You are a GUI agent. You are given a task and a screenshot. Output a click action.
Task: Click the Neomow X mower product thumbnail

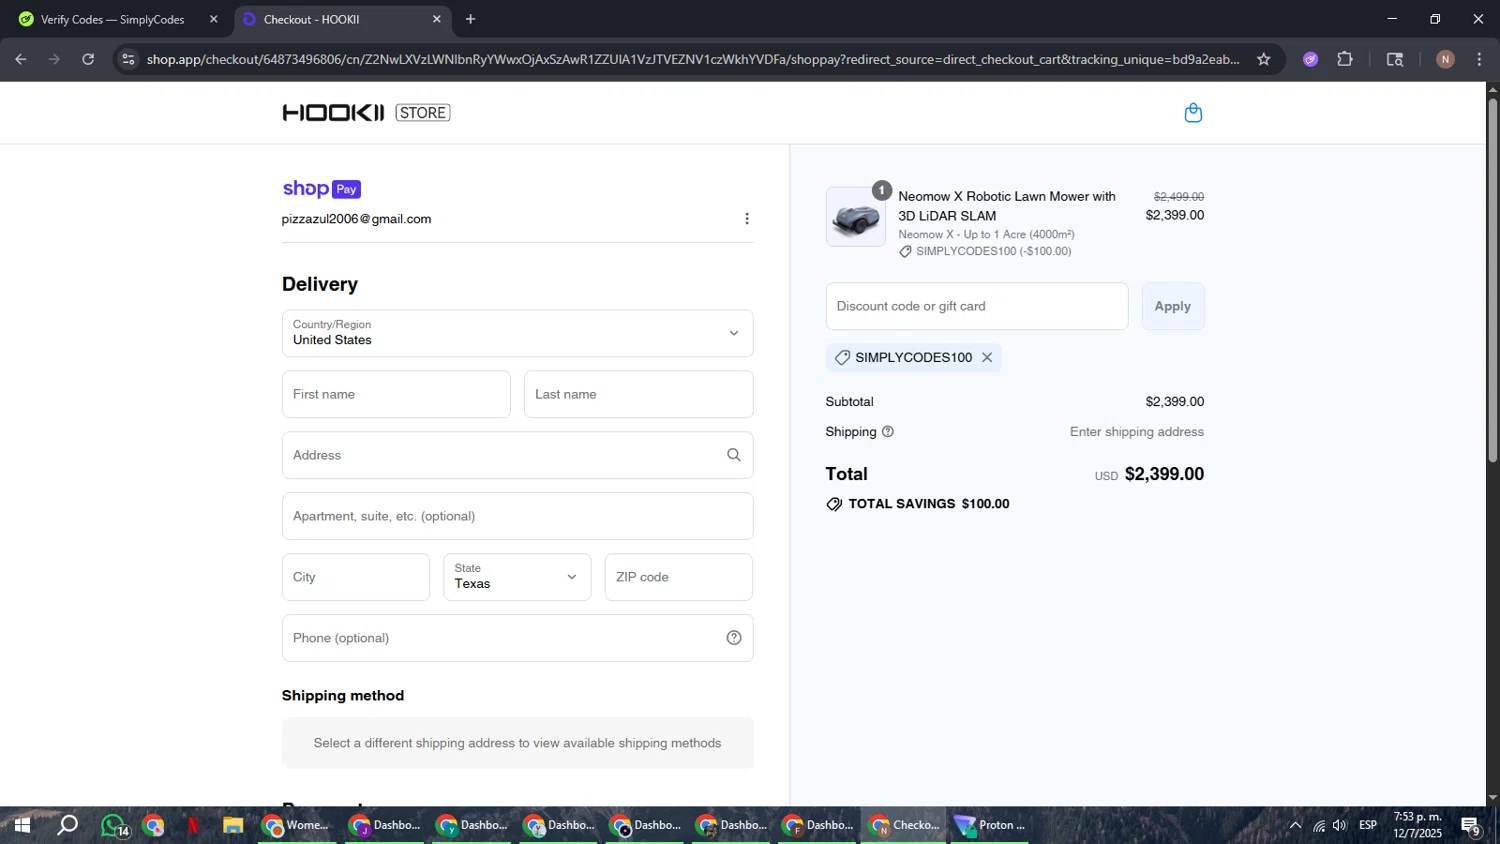855,217
